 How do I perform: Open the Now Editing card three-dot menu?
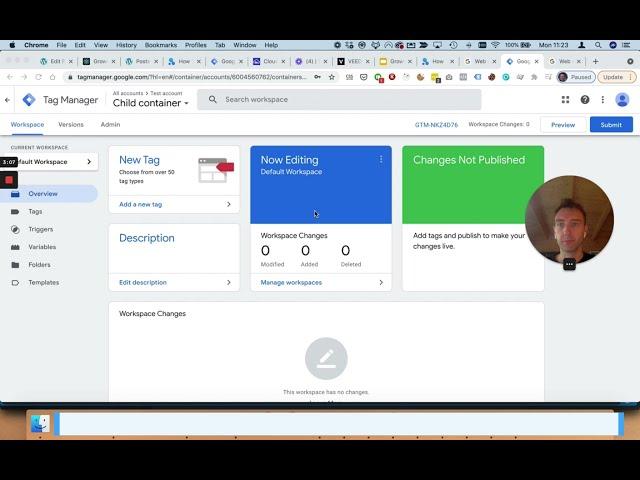[x=381, y=159]
